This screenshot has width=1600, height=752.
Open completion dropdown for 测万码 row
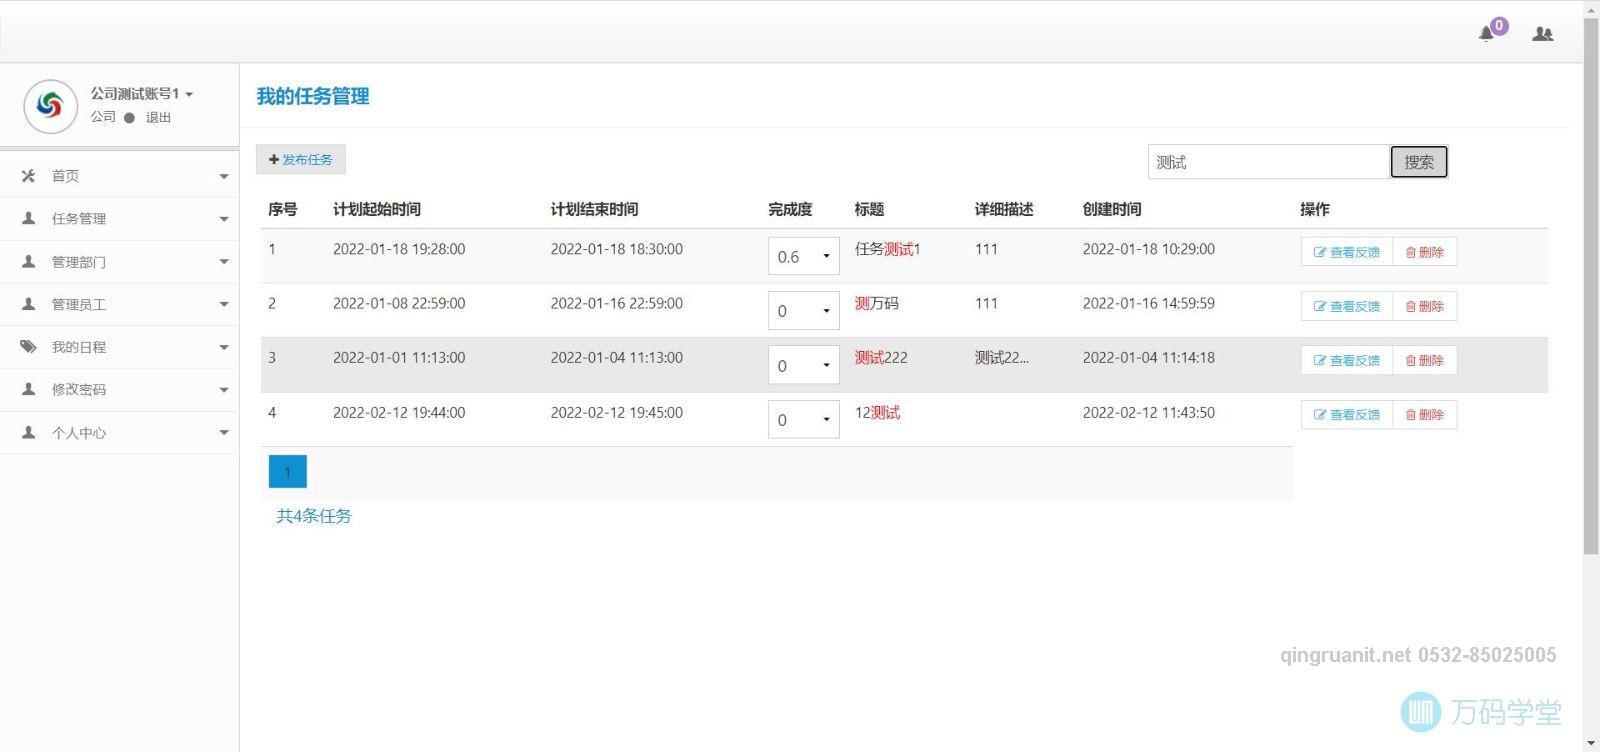pyautogui.click(x=803, y=311)
